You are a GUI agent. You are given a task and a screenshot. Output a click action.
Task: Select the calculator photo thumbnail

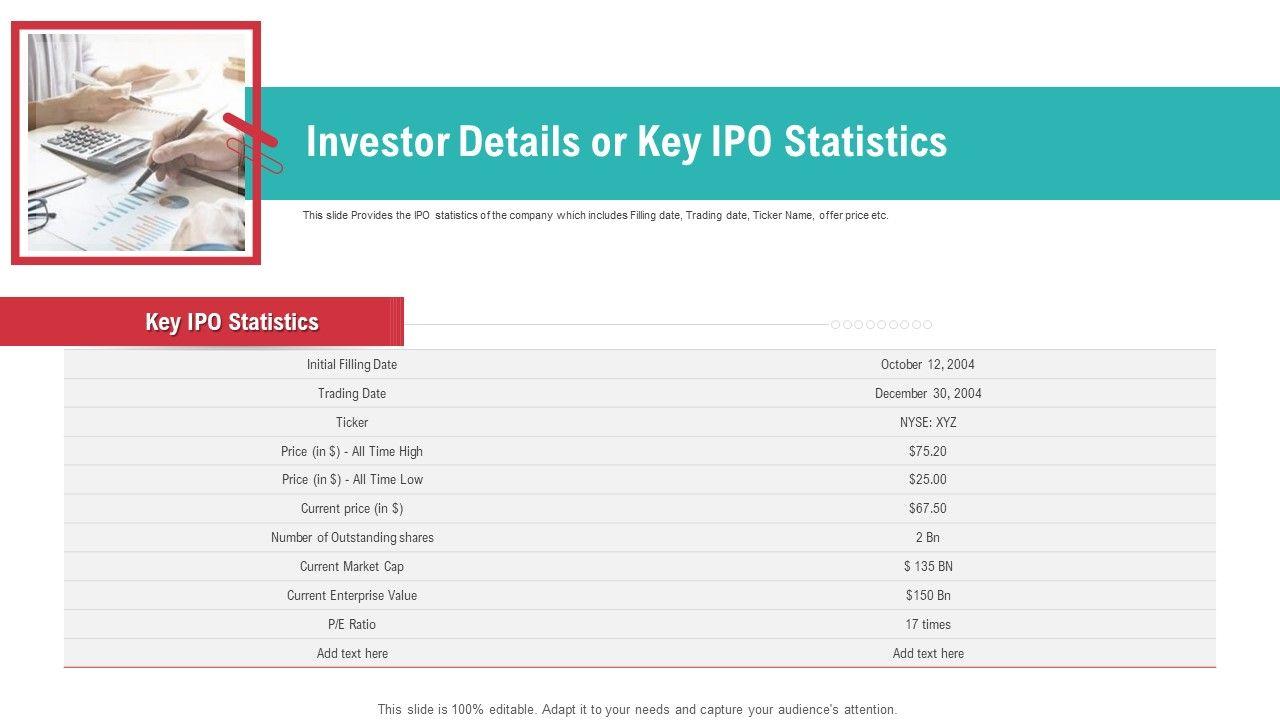136,142
